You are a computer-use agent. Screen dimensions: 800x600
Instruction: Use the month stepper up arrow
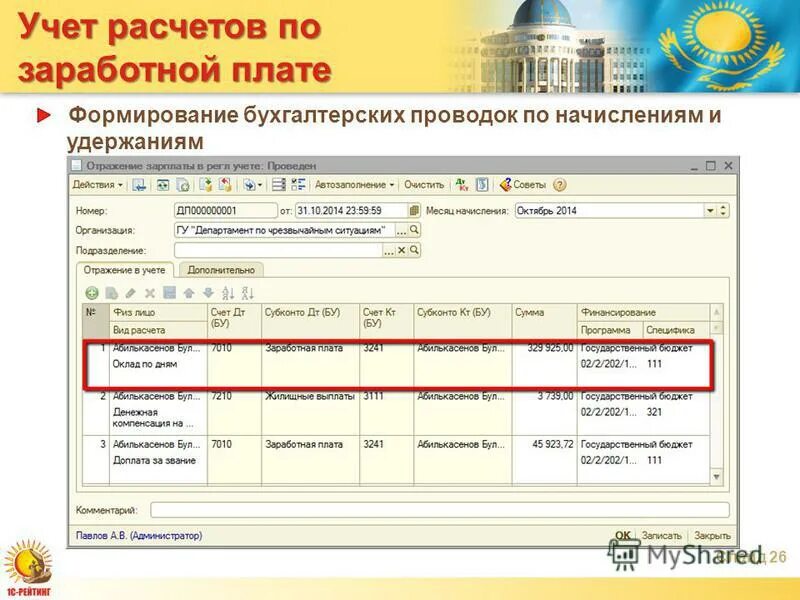coord(721,207)
